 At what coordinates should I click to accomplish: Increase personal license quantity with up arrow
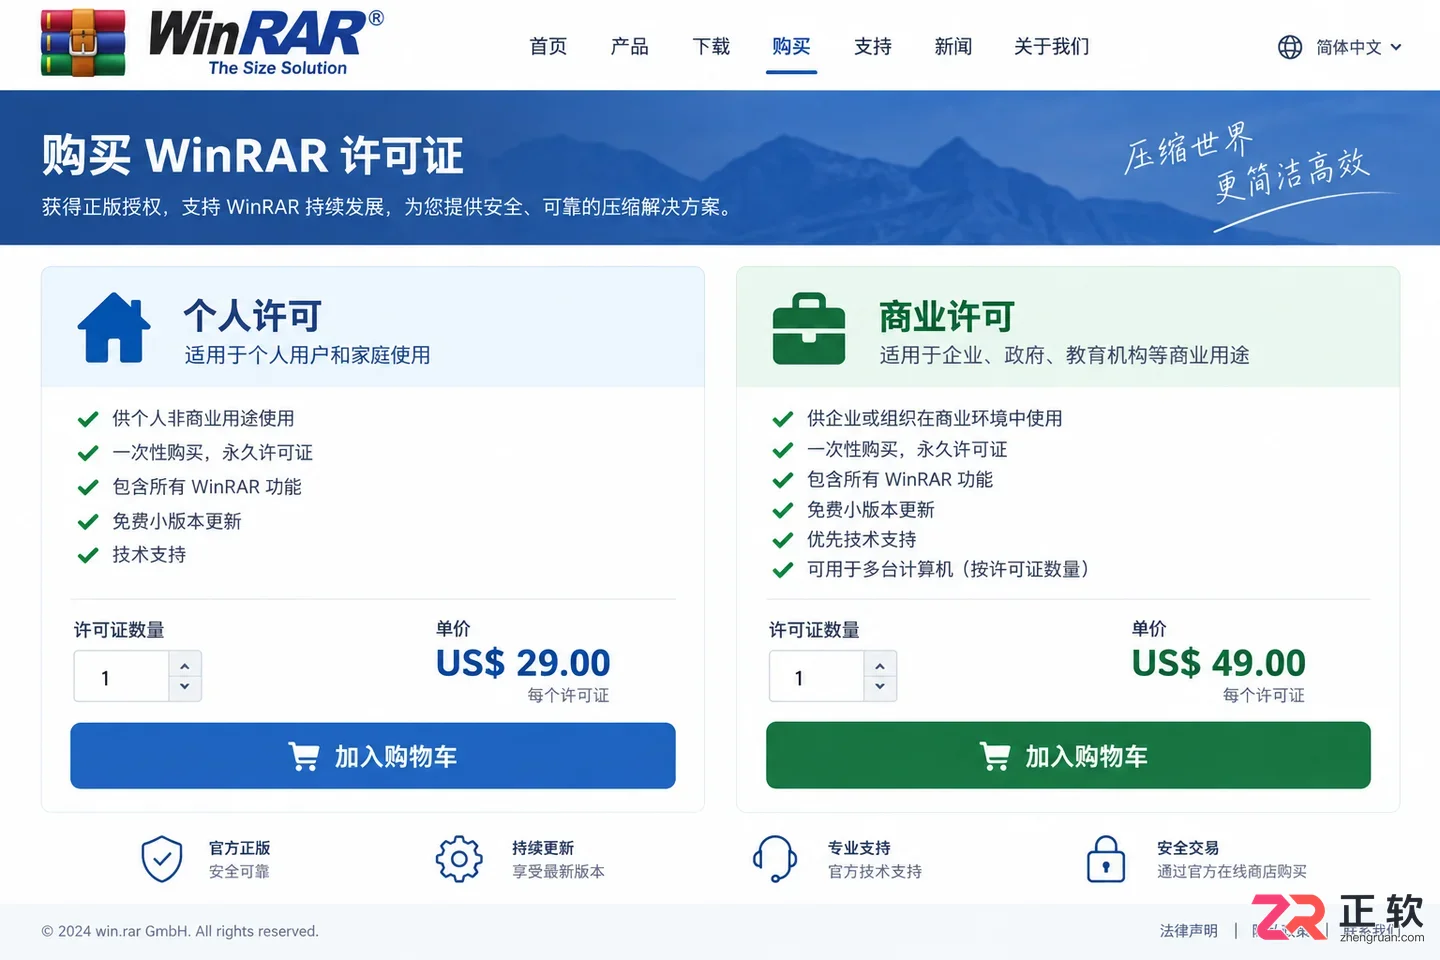click(185, 665)
